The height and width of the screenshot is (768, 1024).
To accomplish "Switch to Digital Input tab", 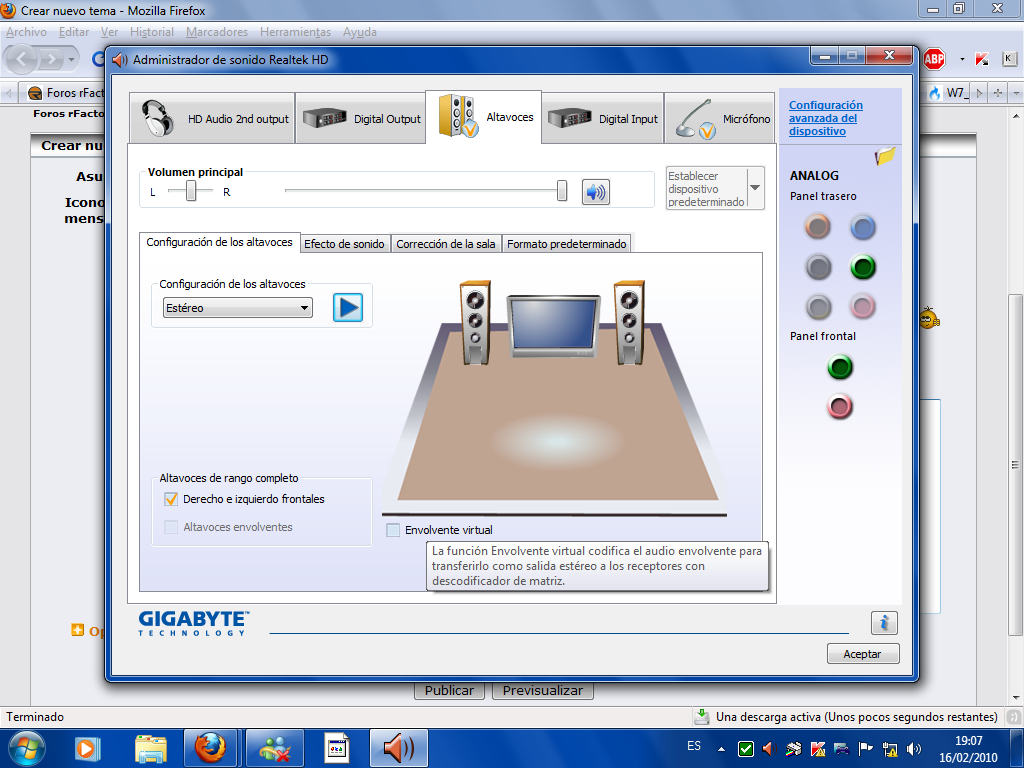I will pyautogui.click(x=603, y=118).
